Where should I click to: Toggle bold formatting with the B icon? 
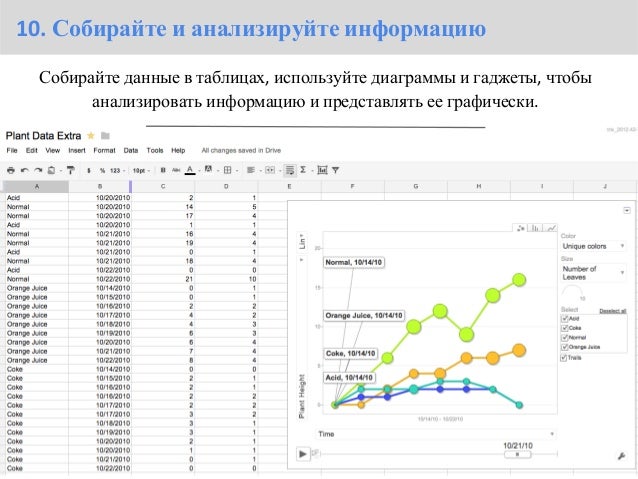(x=163, y=170)
